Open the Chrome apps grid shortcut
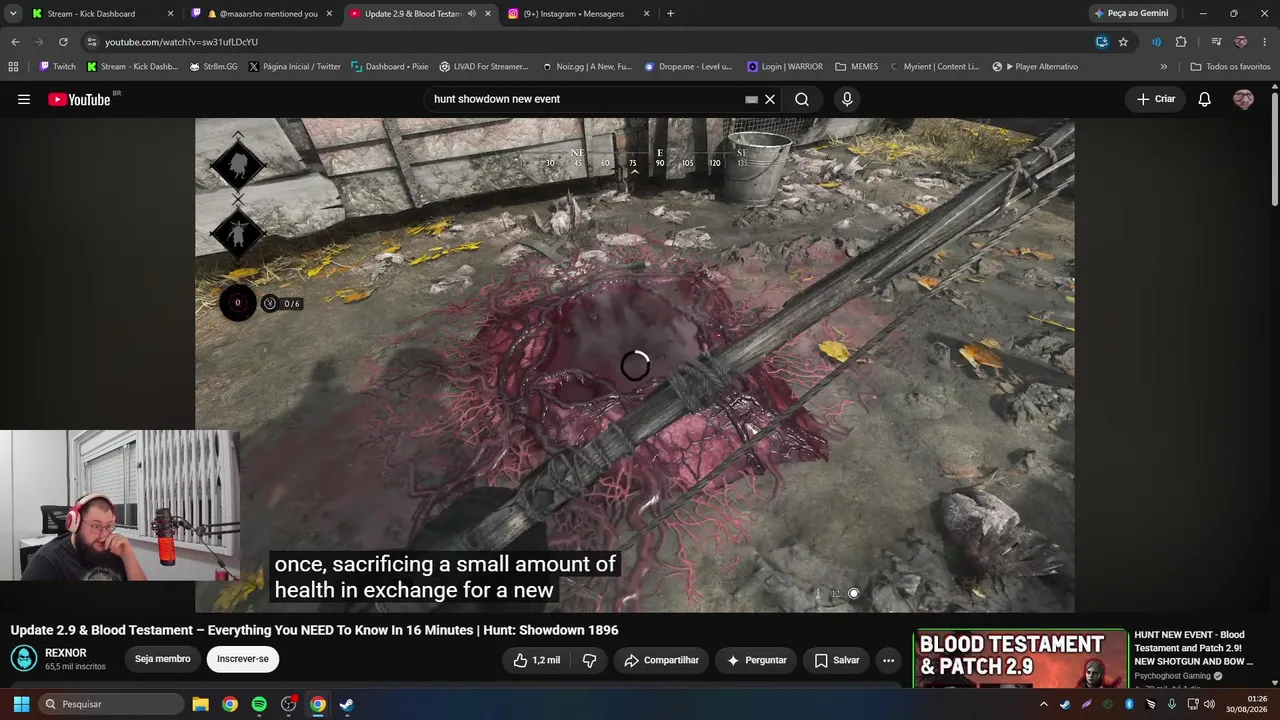Image resolution: width=1280 pixels, height=720 pixels. click(x=13, y=67)
